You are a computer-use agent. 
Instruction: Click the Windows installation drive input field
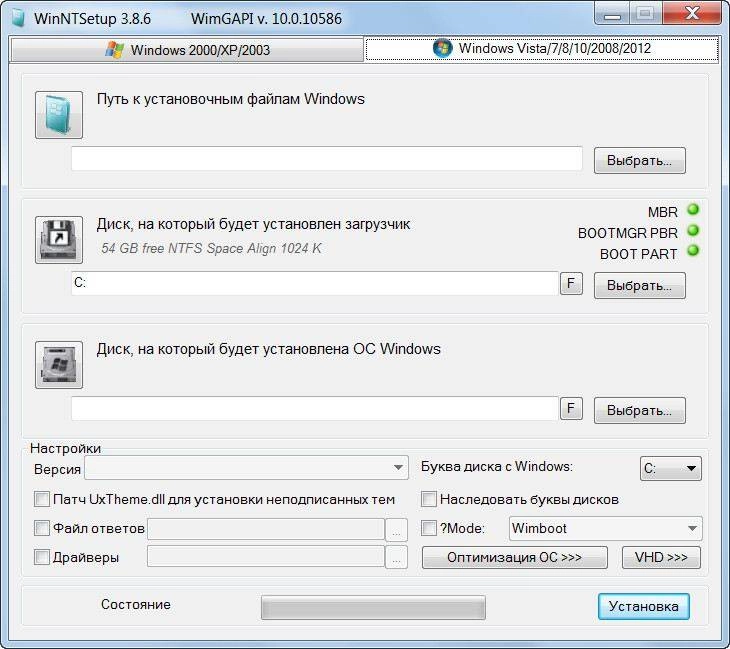(x=315, y=408)
